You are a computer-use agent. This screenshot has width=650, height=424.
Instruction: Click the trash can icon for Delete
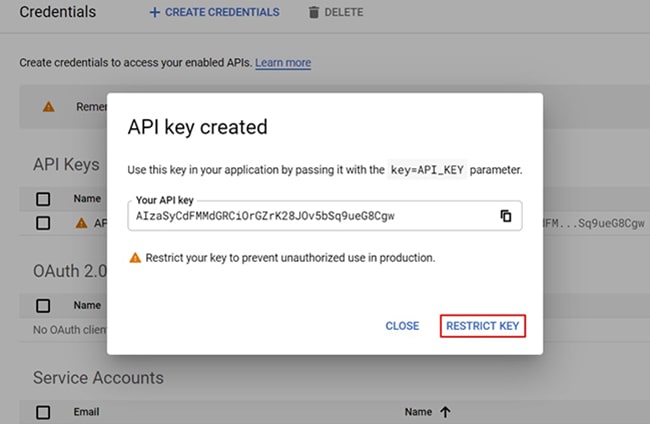pos(314,12)
